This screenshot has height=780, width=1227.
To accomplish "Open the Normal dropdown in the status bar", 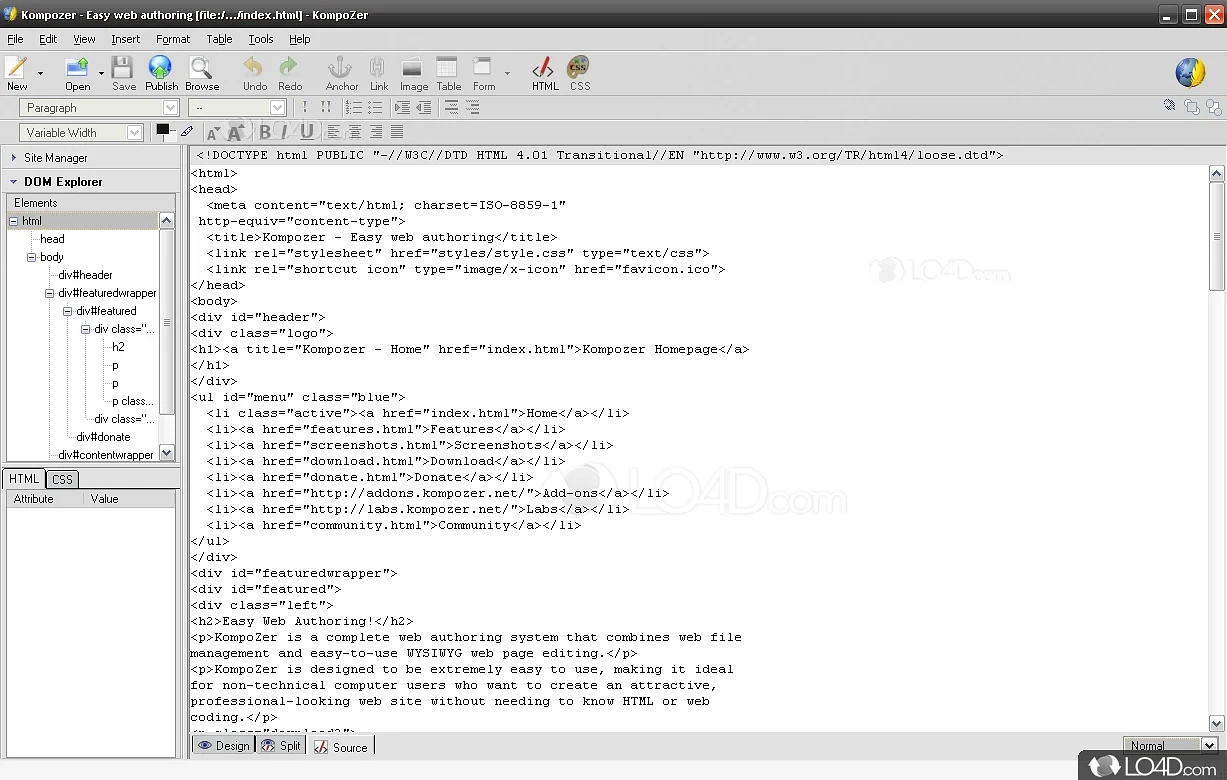I will [1170, 745].
